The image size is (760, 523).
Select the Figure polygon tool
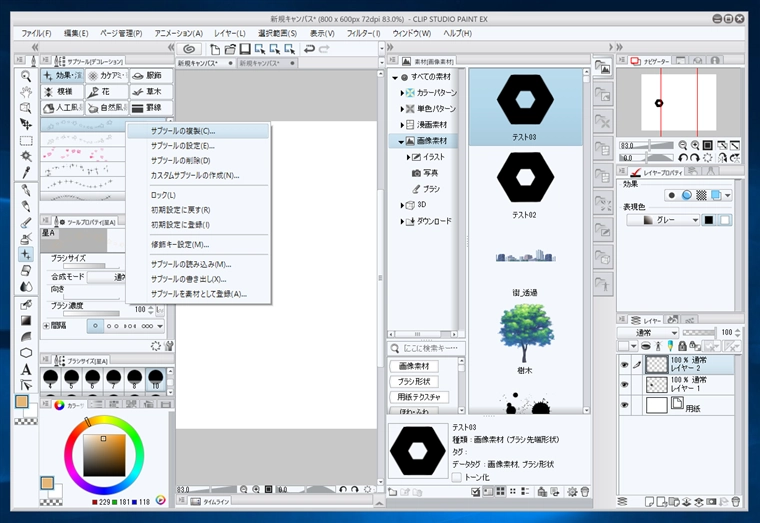(26, 353)
